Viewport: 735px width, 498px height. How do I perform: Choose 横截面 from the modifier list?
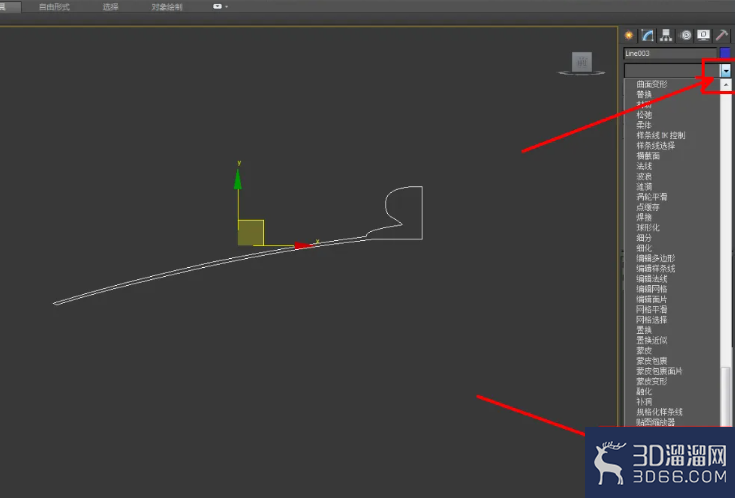point(648,156)
